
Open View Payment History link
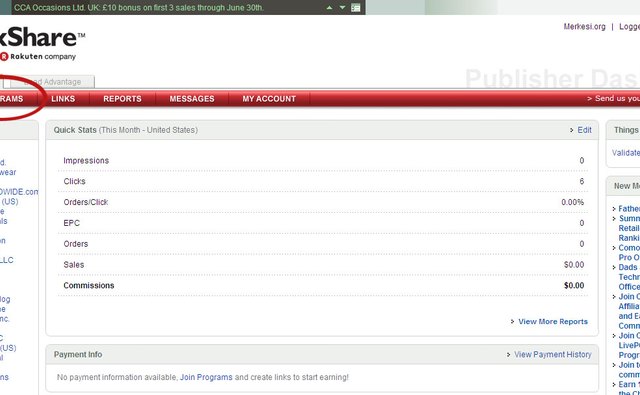pos(553,355)
